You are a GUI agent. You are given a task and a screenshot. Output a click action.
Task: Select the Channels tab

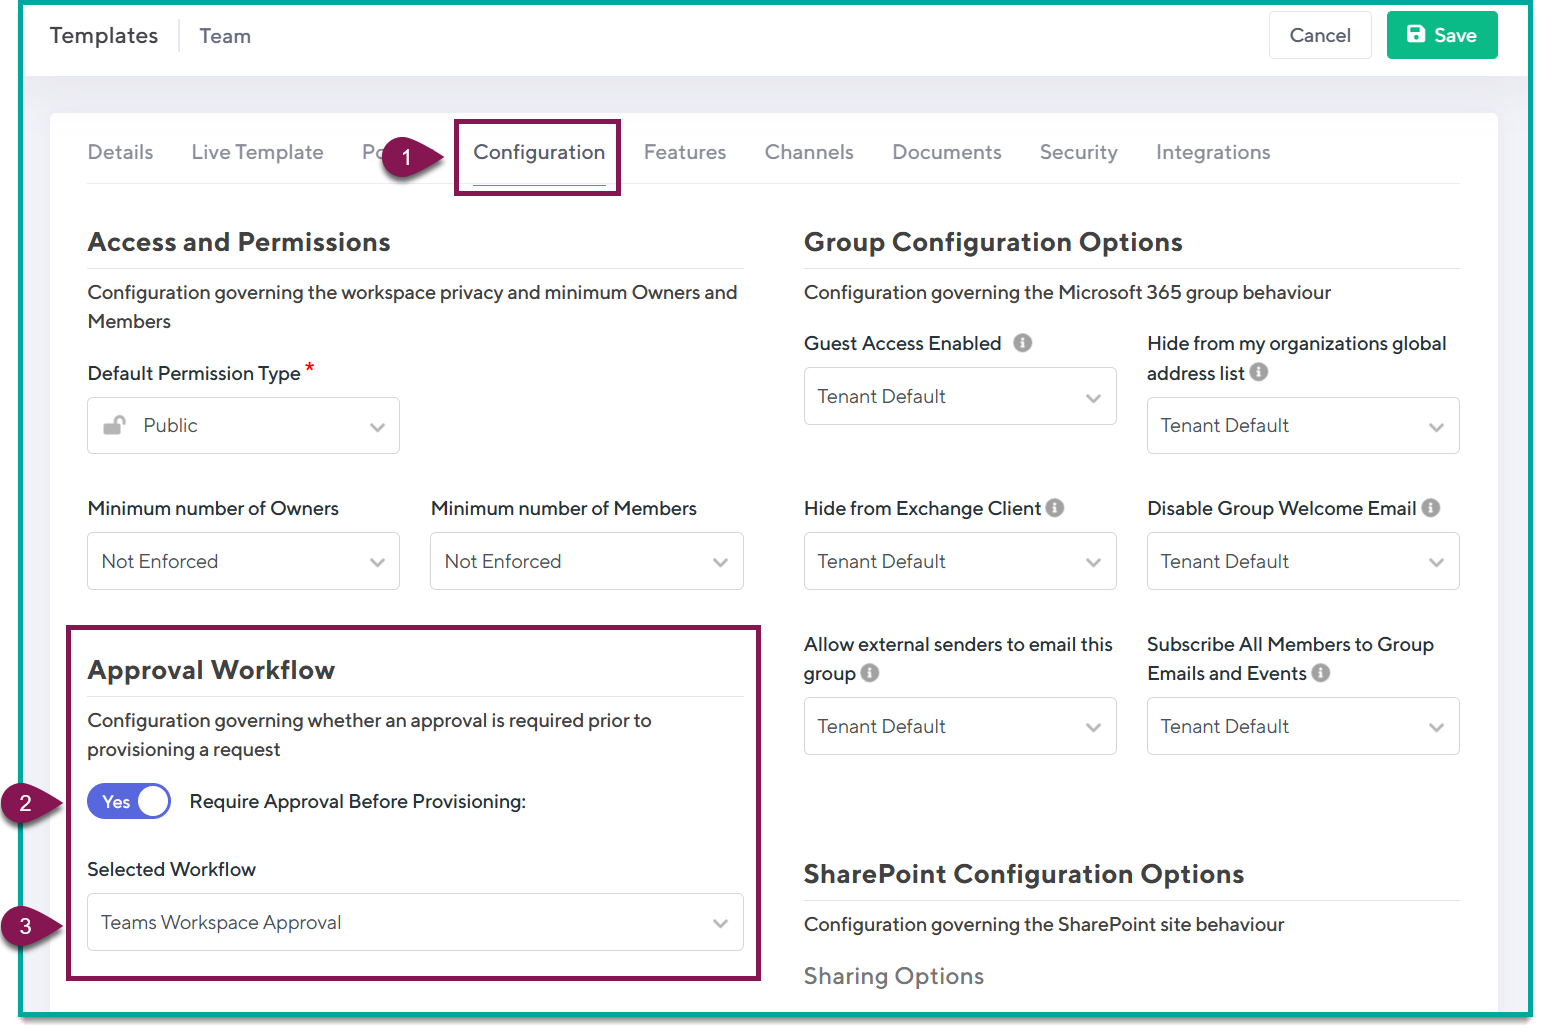808,152
